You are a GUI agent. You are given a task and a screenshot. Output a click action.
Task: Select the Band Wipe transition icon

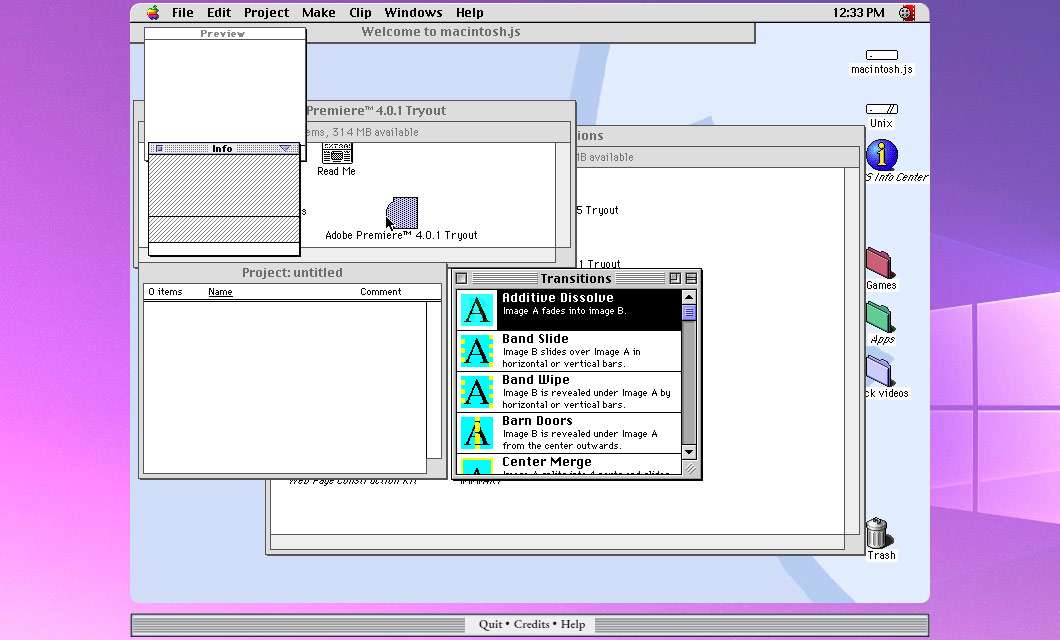[x=477, y=392]
